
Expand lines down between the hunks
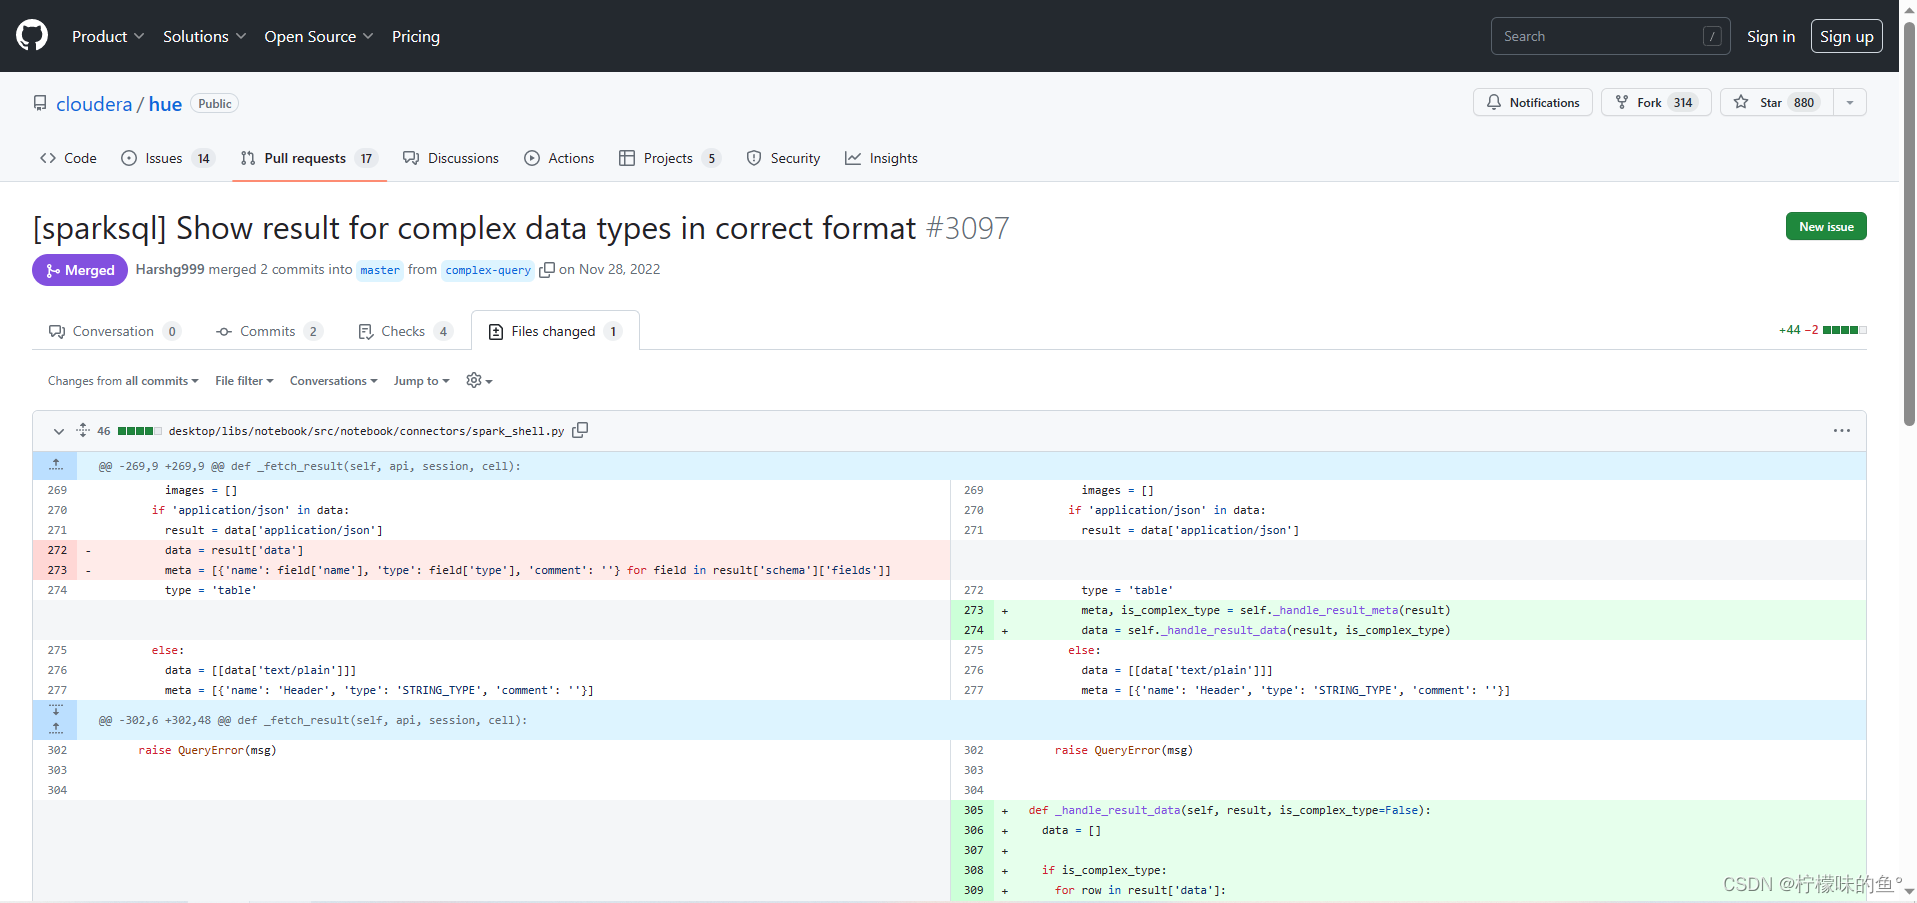coord(56,712)
